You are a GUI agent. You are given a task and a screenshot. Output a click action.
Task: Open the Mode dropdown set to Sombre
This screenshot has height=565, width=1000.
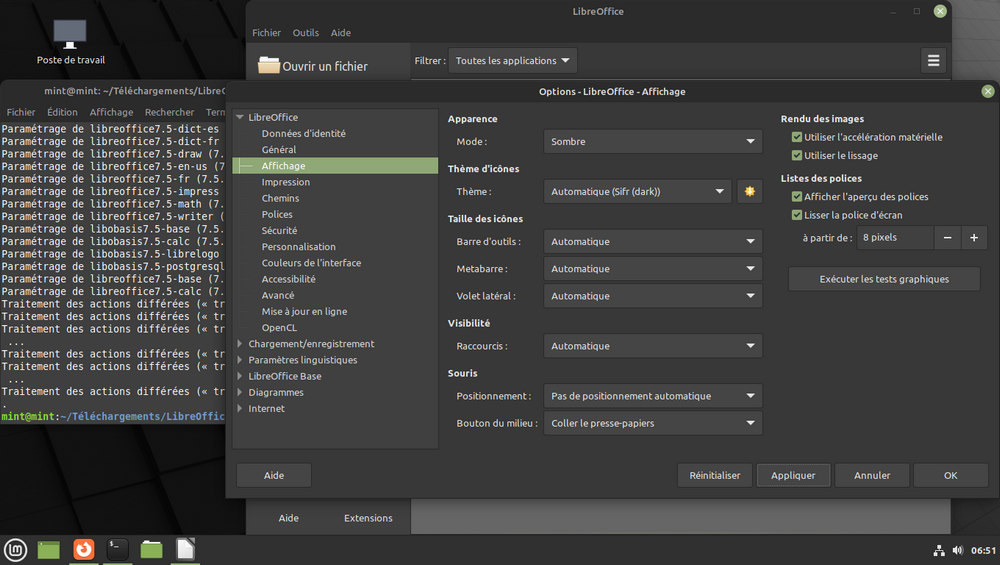tap(653, 142)
